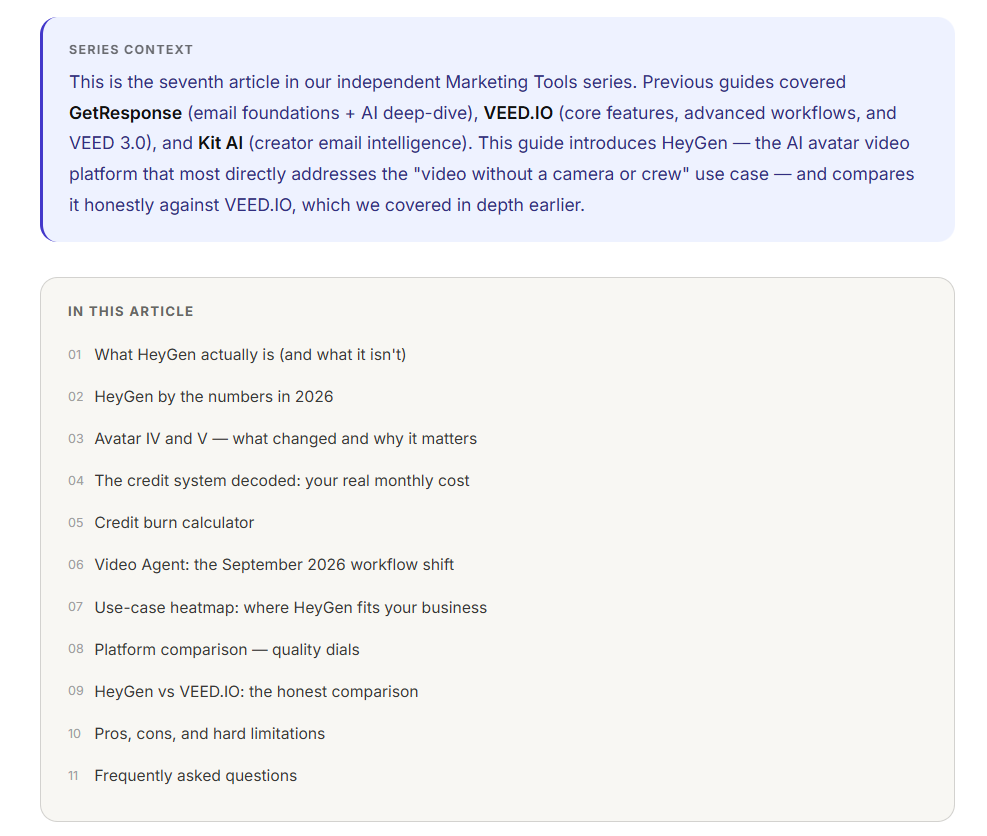Open 'Use-case heatmap' section link
This screenshot has width=987, height=836.
290,607
